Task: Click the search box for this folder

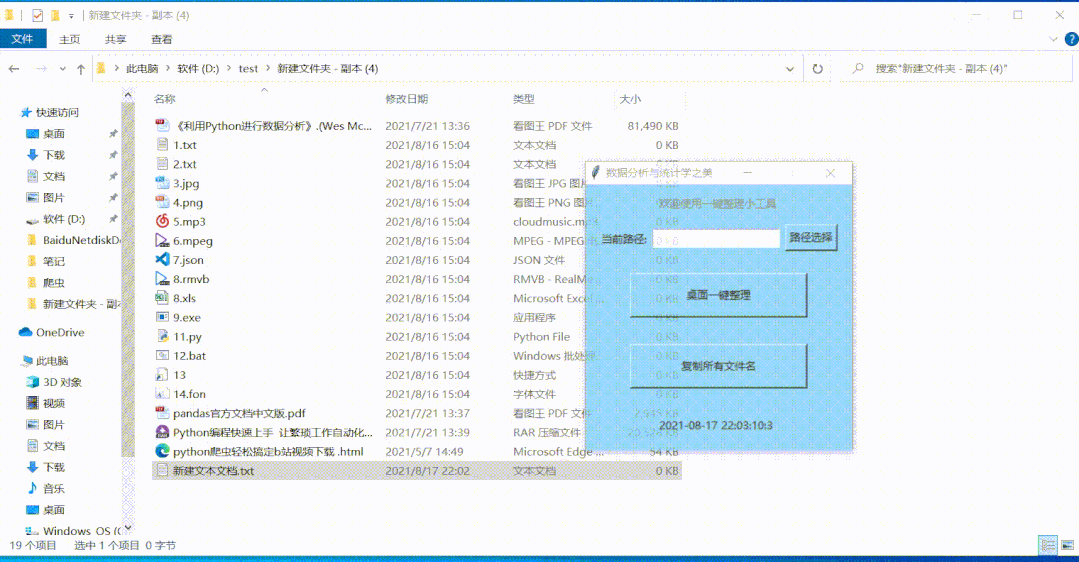Action: (x=957, y=69)
